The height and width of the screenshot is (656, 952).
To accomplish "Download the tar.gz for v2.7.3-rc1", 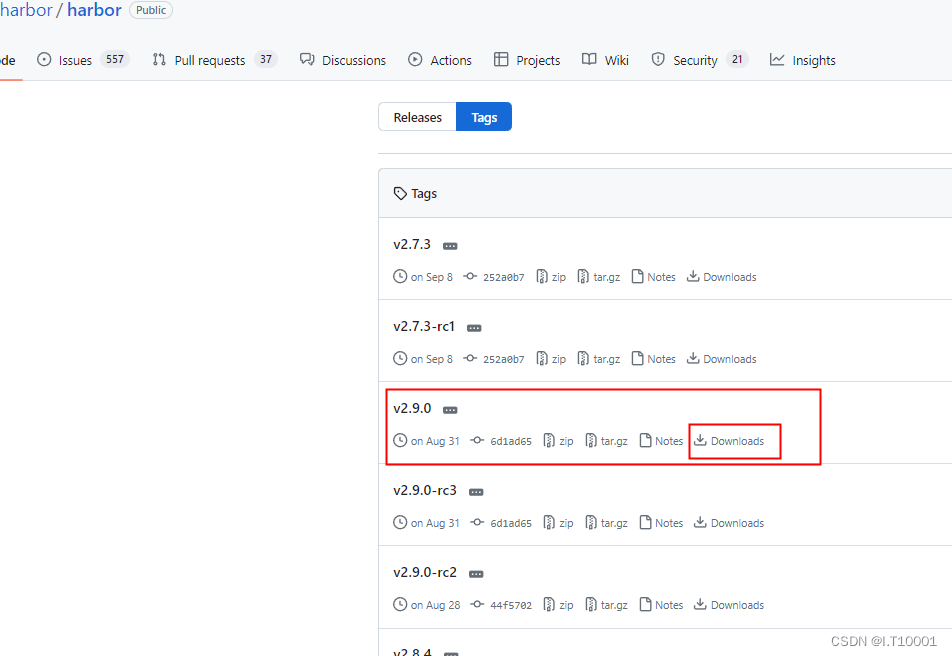I will click(x=599, y=359).
